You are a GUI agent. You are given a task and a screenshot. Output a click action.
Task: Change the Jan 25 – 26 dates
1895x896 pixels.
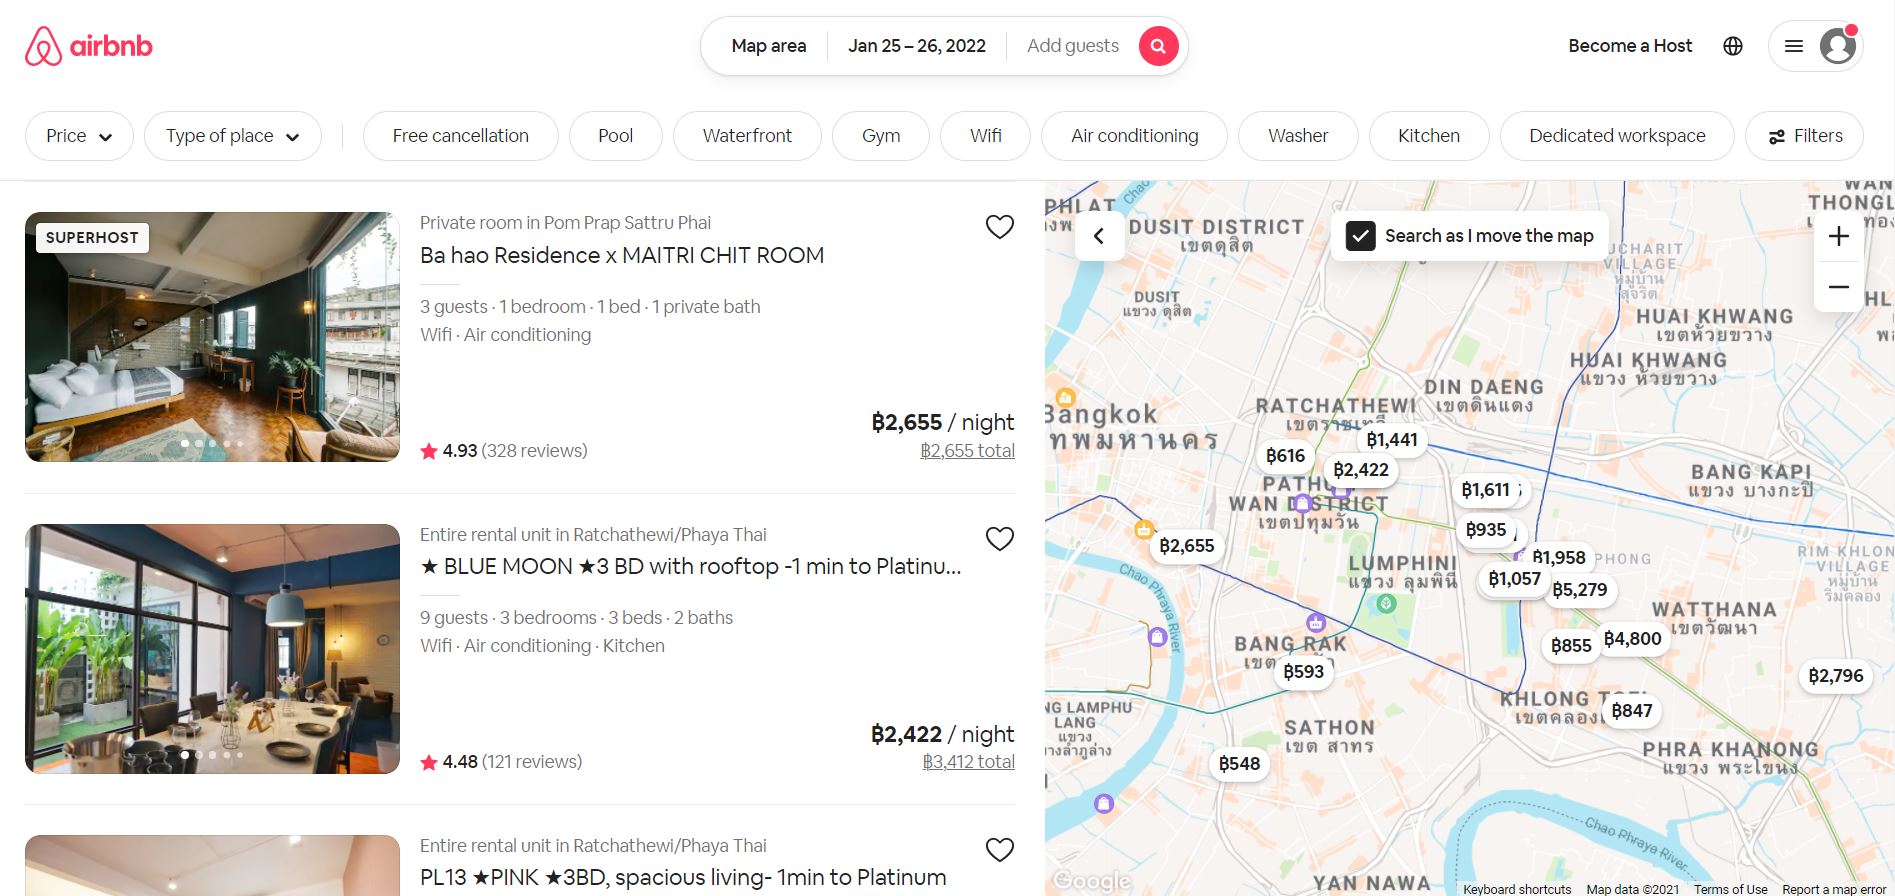[x=916, y=46]
